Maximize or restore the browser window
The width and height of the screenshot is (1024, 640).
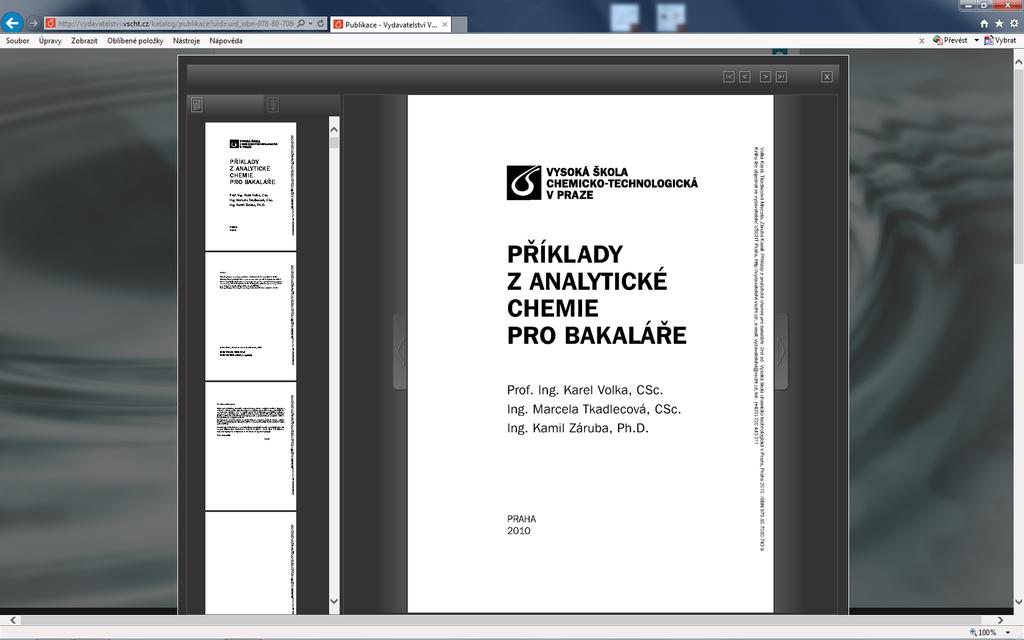click(x=985, y=5)
